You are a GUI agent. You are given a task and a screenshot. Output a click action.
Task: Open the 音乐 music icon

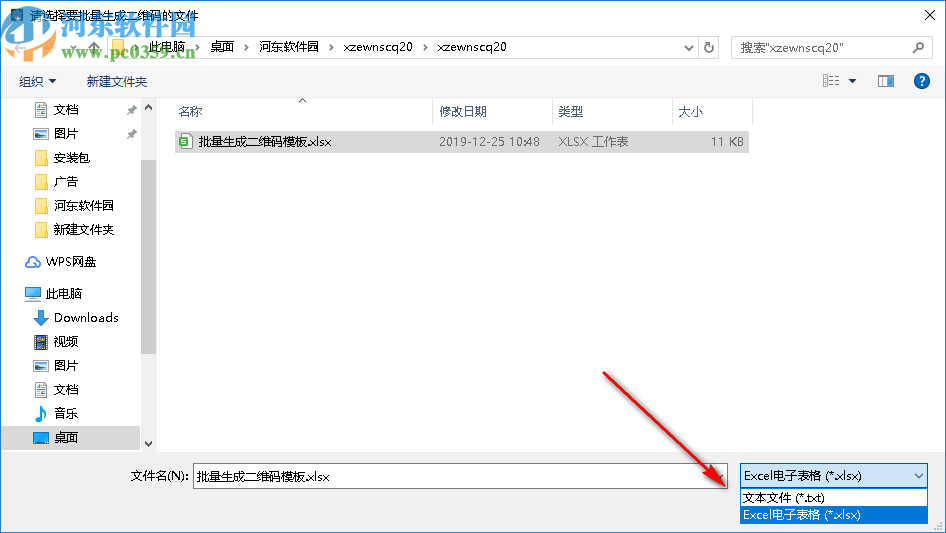[x=40, y=414]
